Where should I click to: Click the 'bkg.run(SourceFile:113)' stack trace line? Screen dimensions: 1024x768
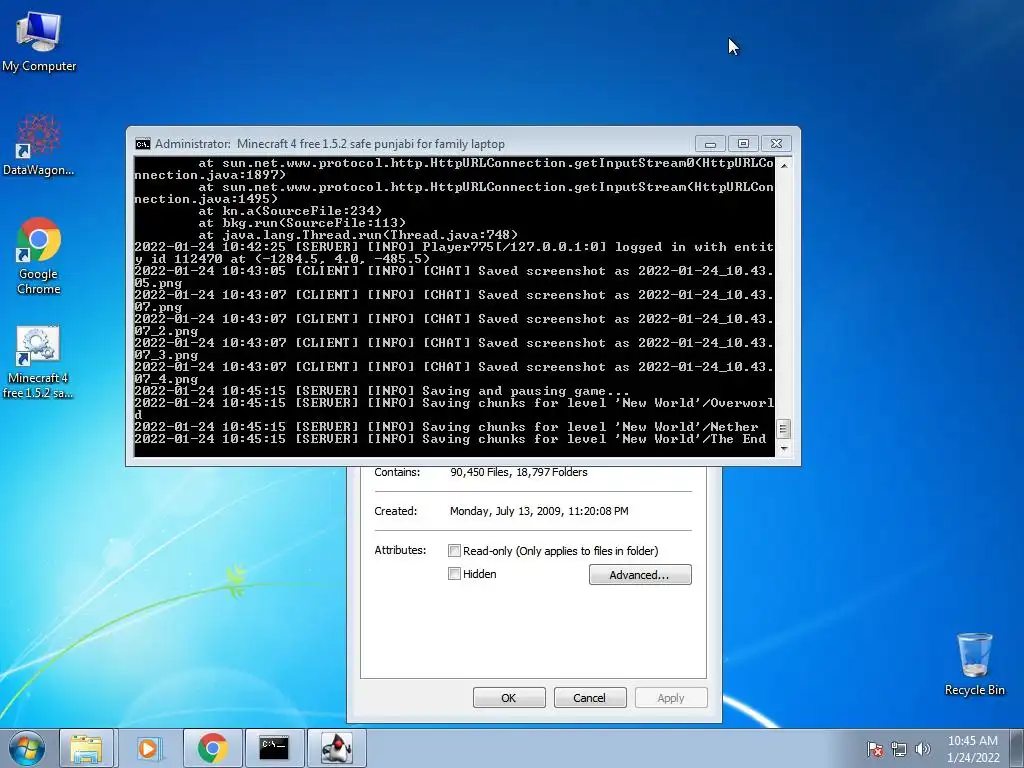coord(302,223)
